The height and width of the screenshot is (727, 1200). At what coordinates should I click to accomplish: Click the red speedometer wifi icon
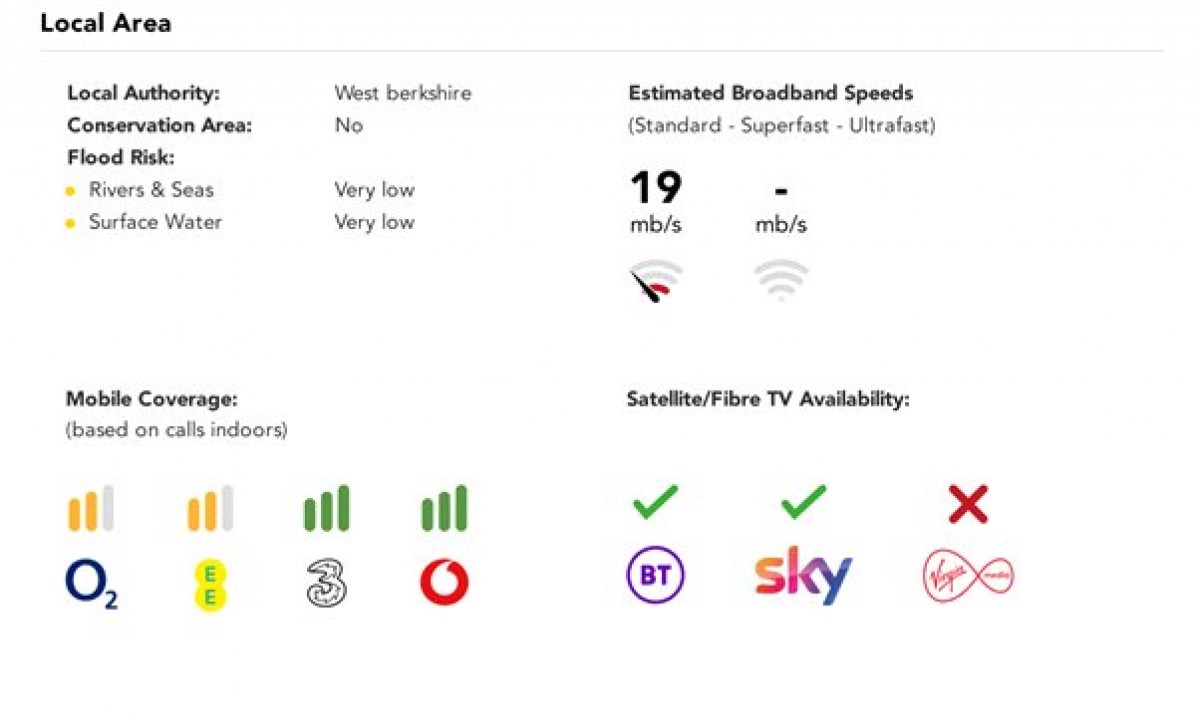(x=656, y=281)
